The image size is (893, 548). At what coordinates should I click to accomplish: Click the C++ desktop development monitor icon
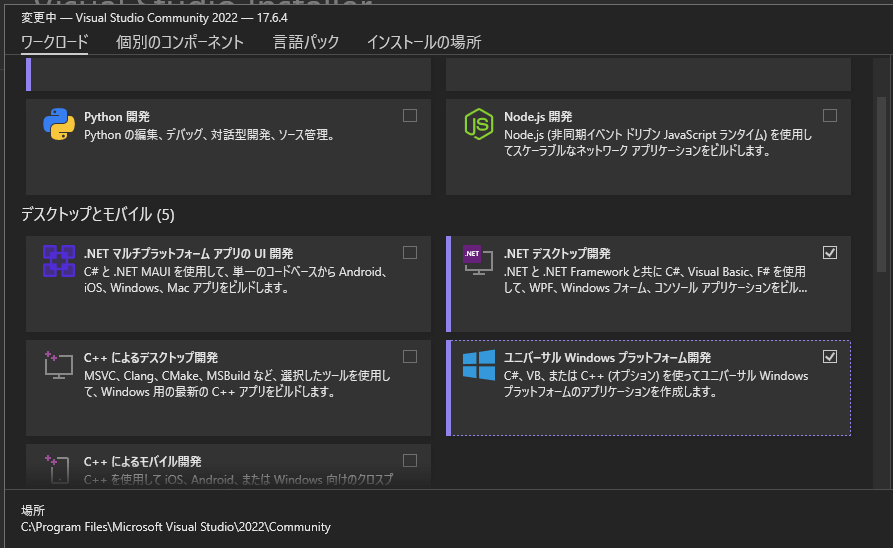pyautogui.click(x=59, y=365)
